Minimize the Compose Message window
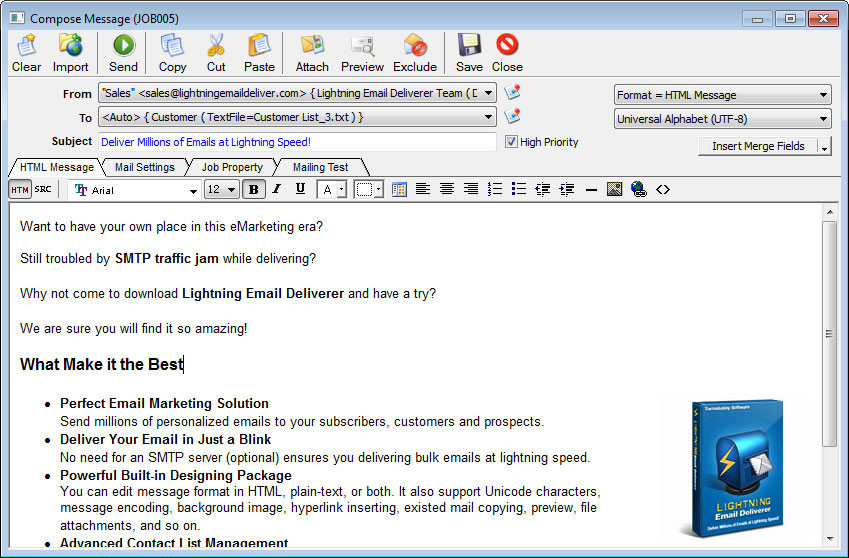The image size is (849, 558). pos(757,18)
